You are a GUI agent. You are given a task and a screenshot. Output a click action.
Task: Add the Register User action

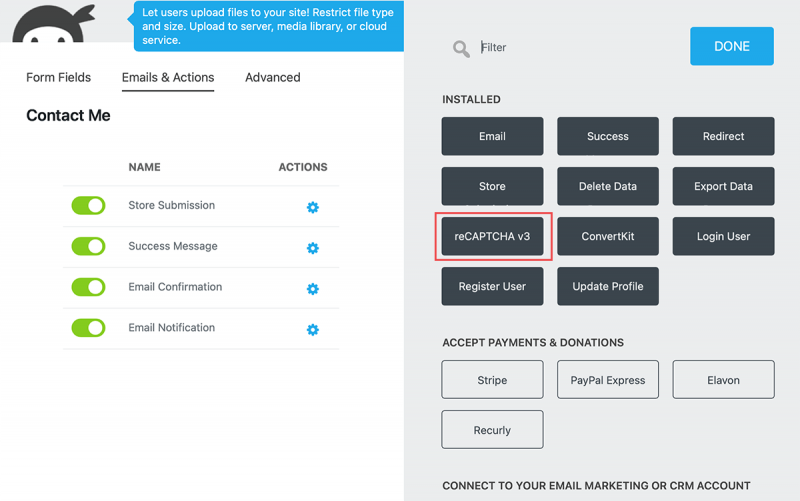492,286
